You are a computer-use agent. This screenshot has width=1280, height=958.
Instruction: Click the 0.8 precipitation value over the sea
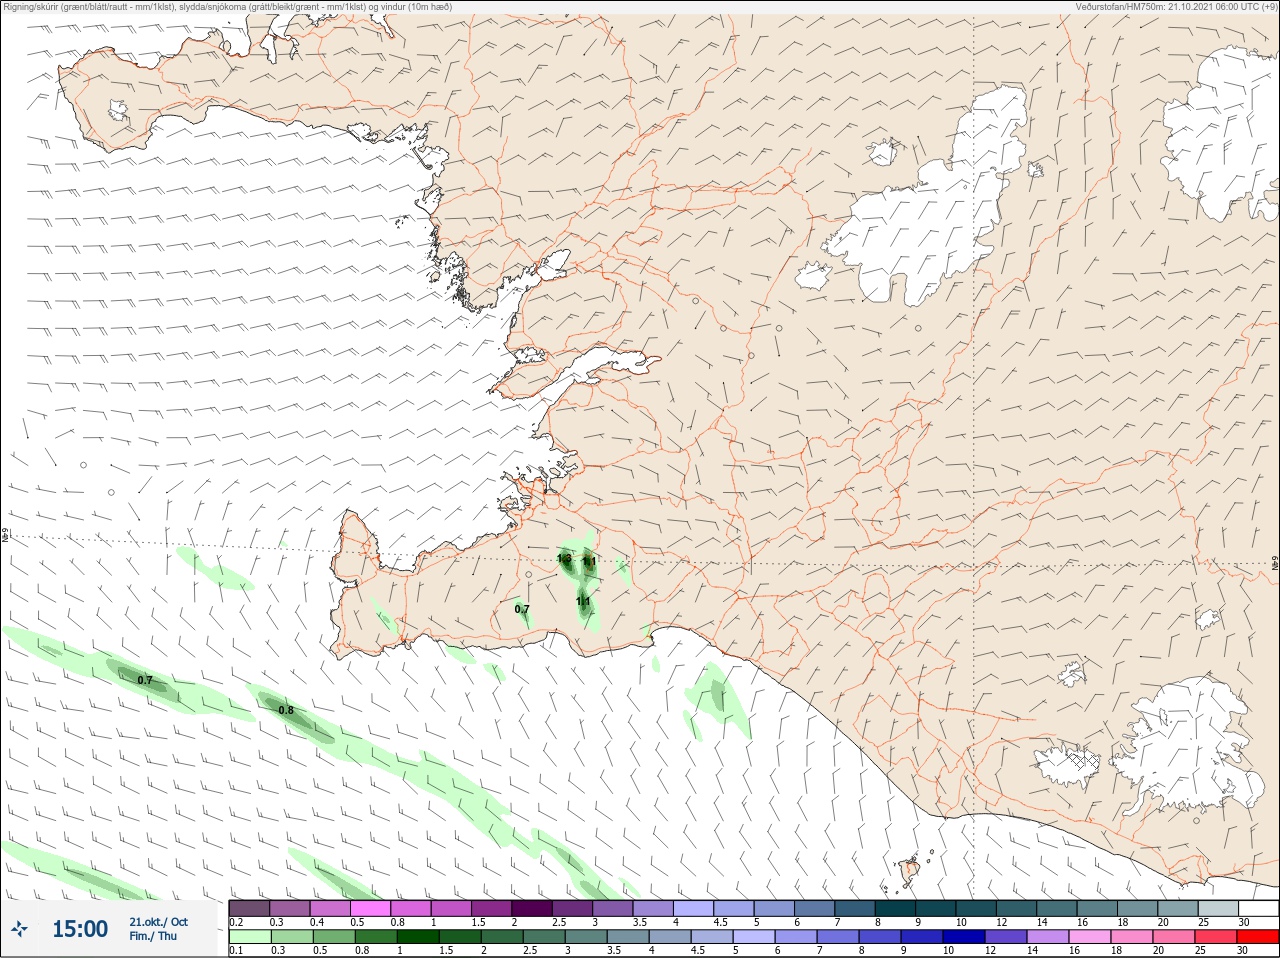click(x=286, y=711)
